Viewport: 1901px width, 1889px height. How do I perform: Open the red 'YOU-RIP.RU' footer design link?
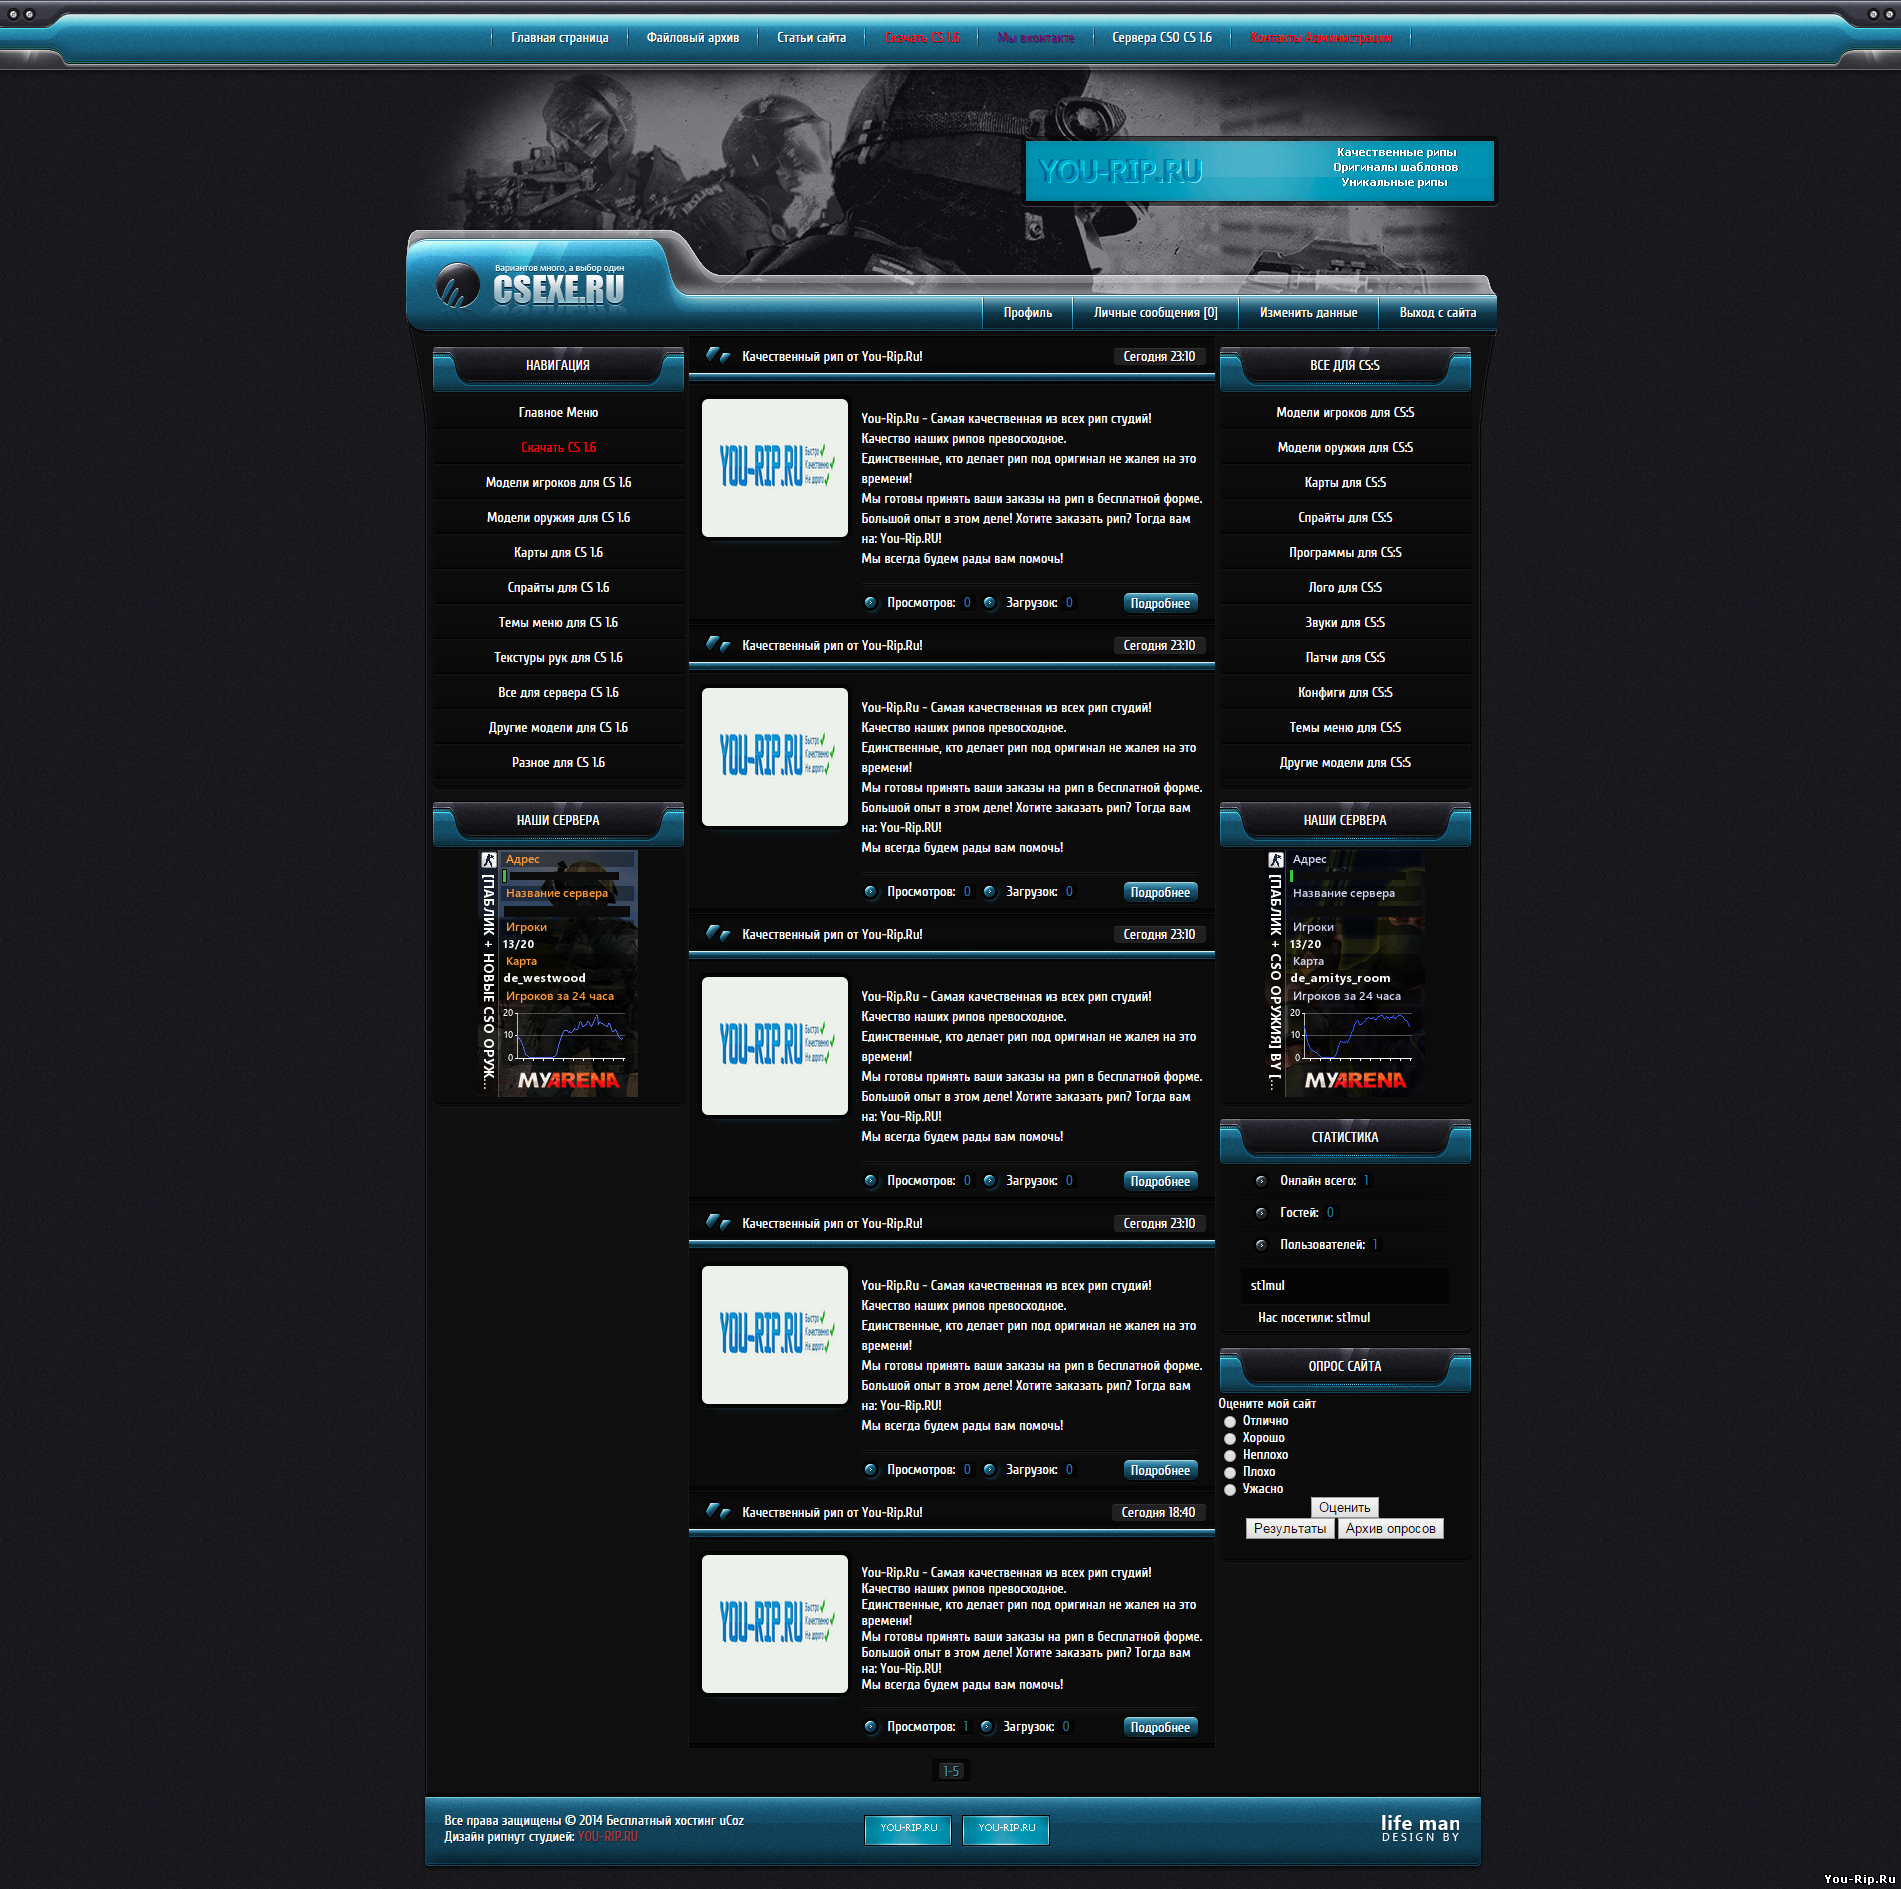(x=607, y=1837)
